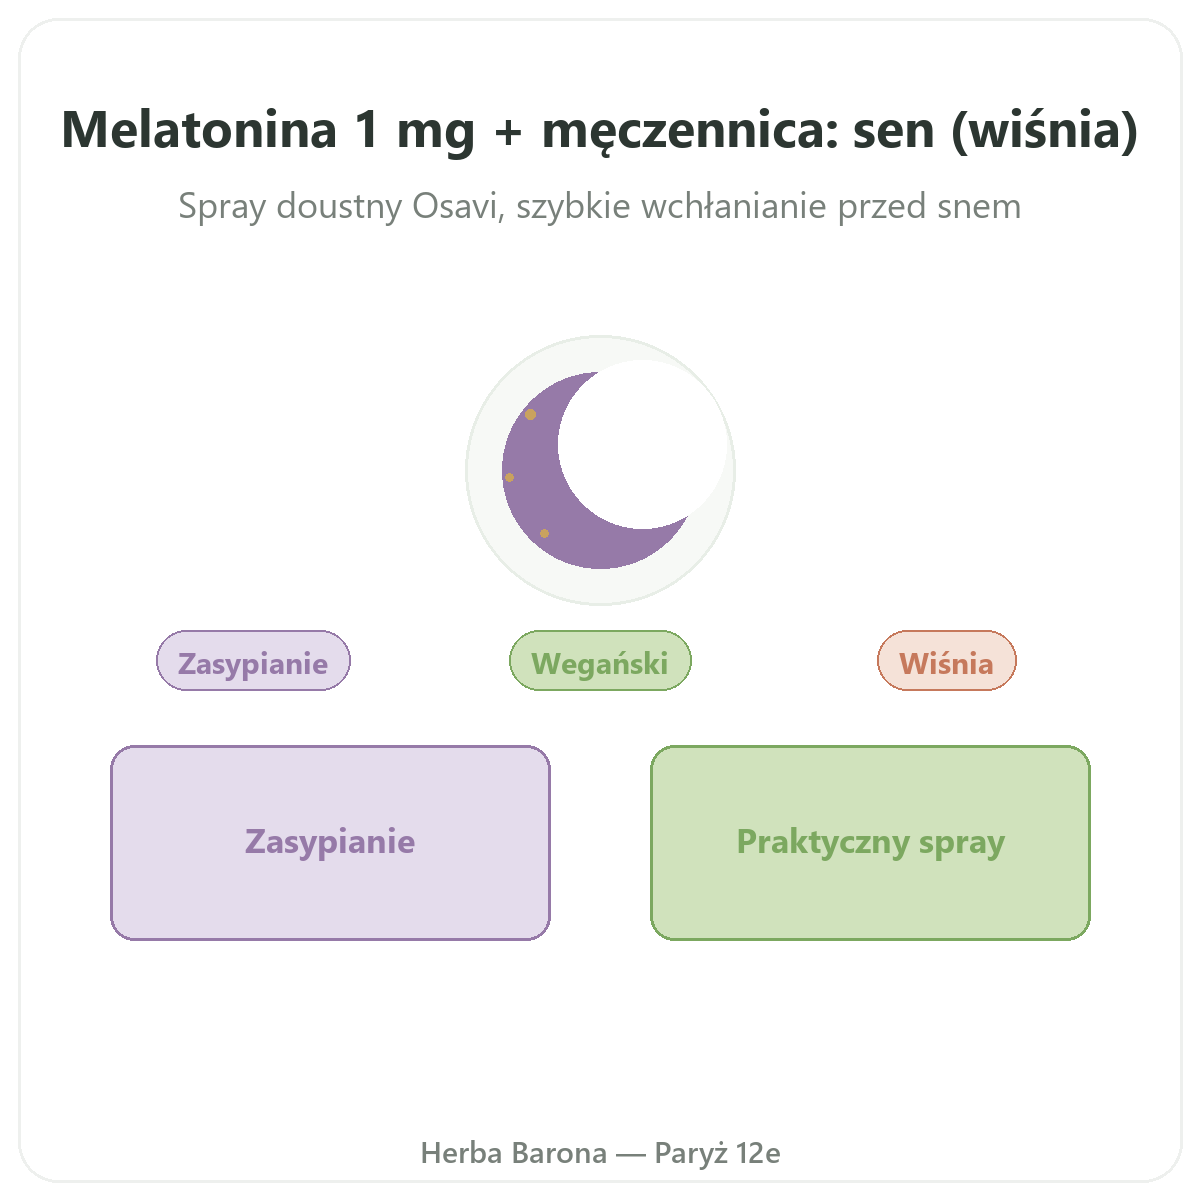Click the uppermost golden star on the moon
This screenshot has height=1200, width=1200.
pos(531,414)
